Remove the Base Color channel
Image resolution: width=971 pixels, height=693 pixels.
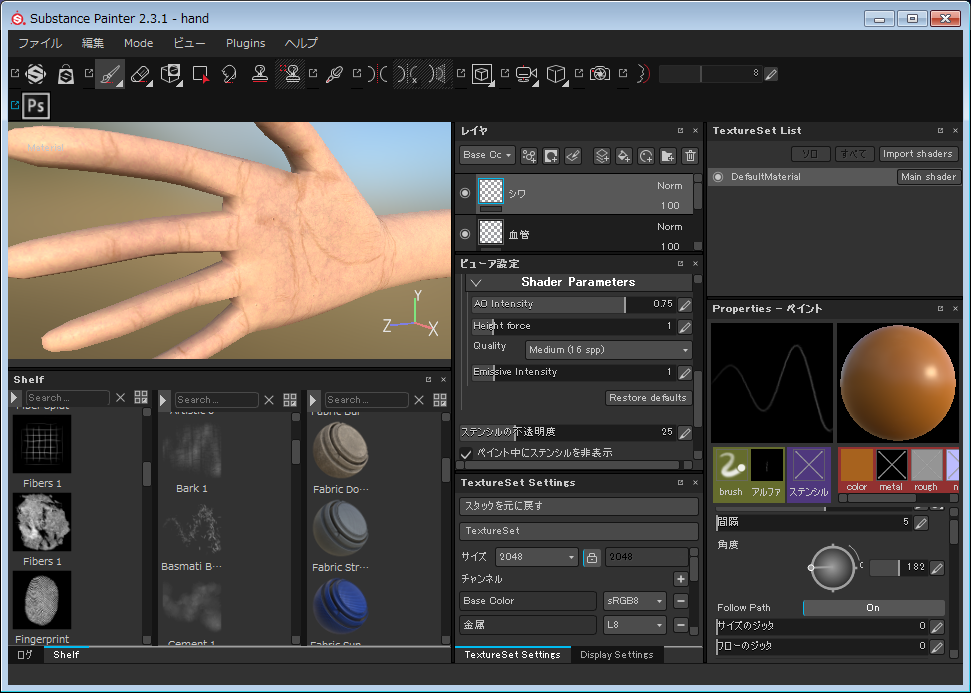(681, 601)
